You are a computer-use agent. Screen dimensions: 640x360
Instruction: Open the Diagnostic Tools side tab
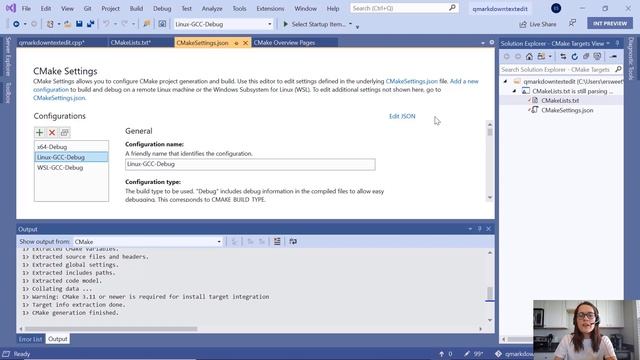click(631, 58)
